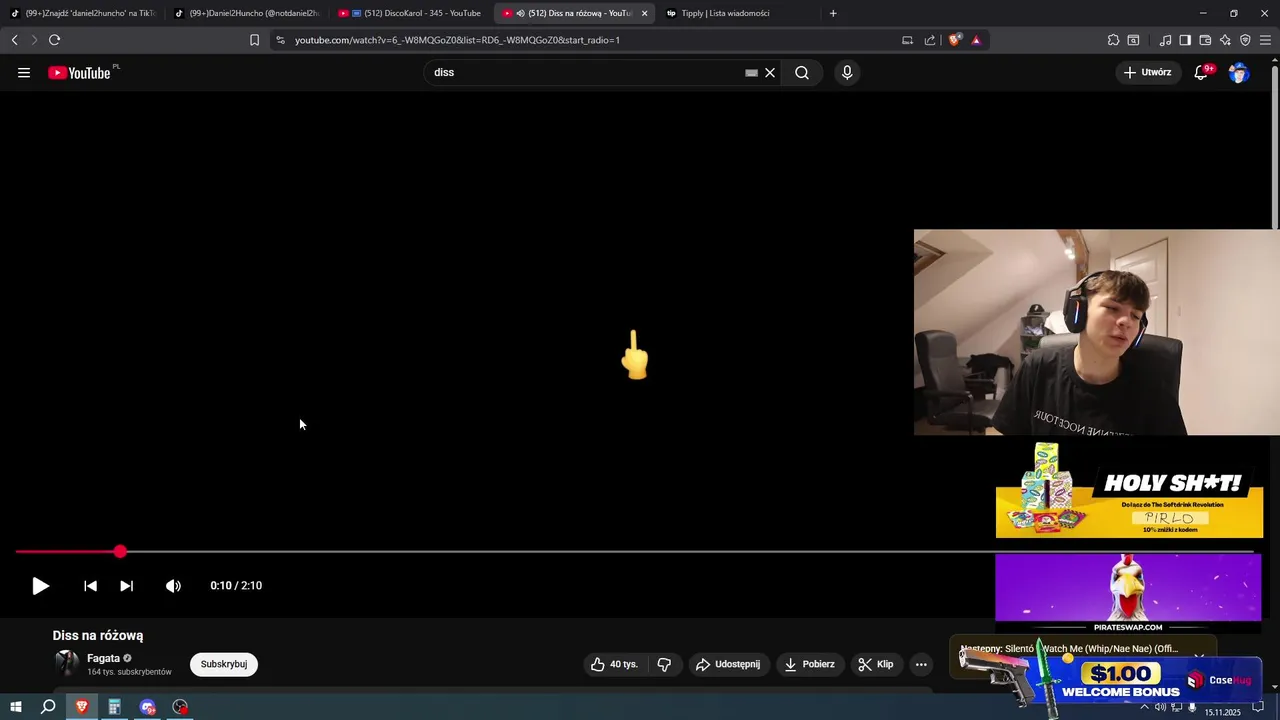Click the PirateSwap.com chicken ad banner
This screenshot has width=1280, height=720.
(x=1128, y=593)
